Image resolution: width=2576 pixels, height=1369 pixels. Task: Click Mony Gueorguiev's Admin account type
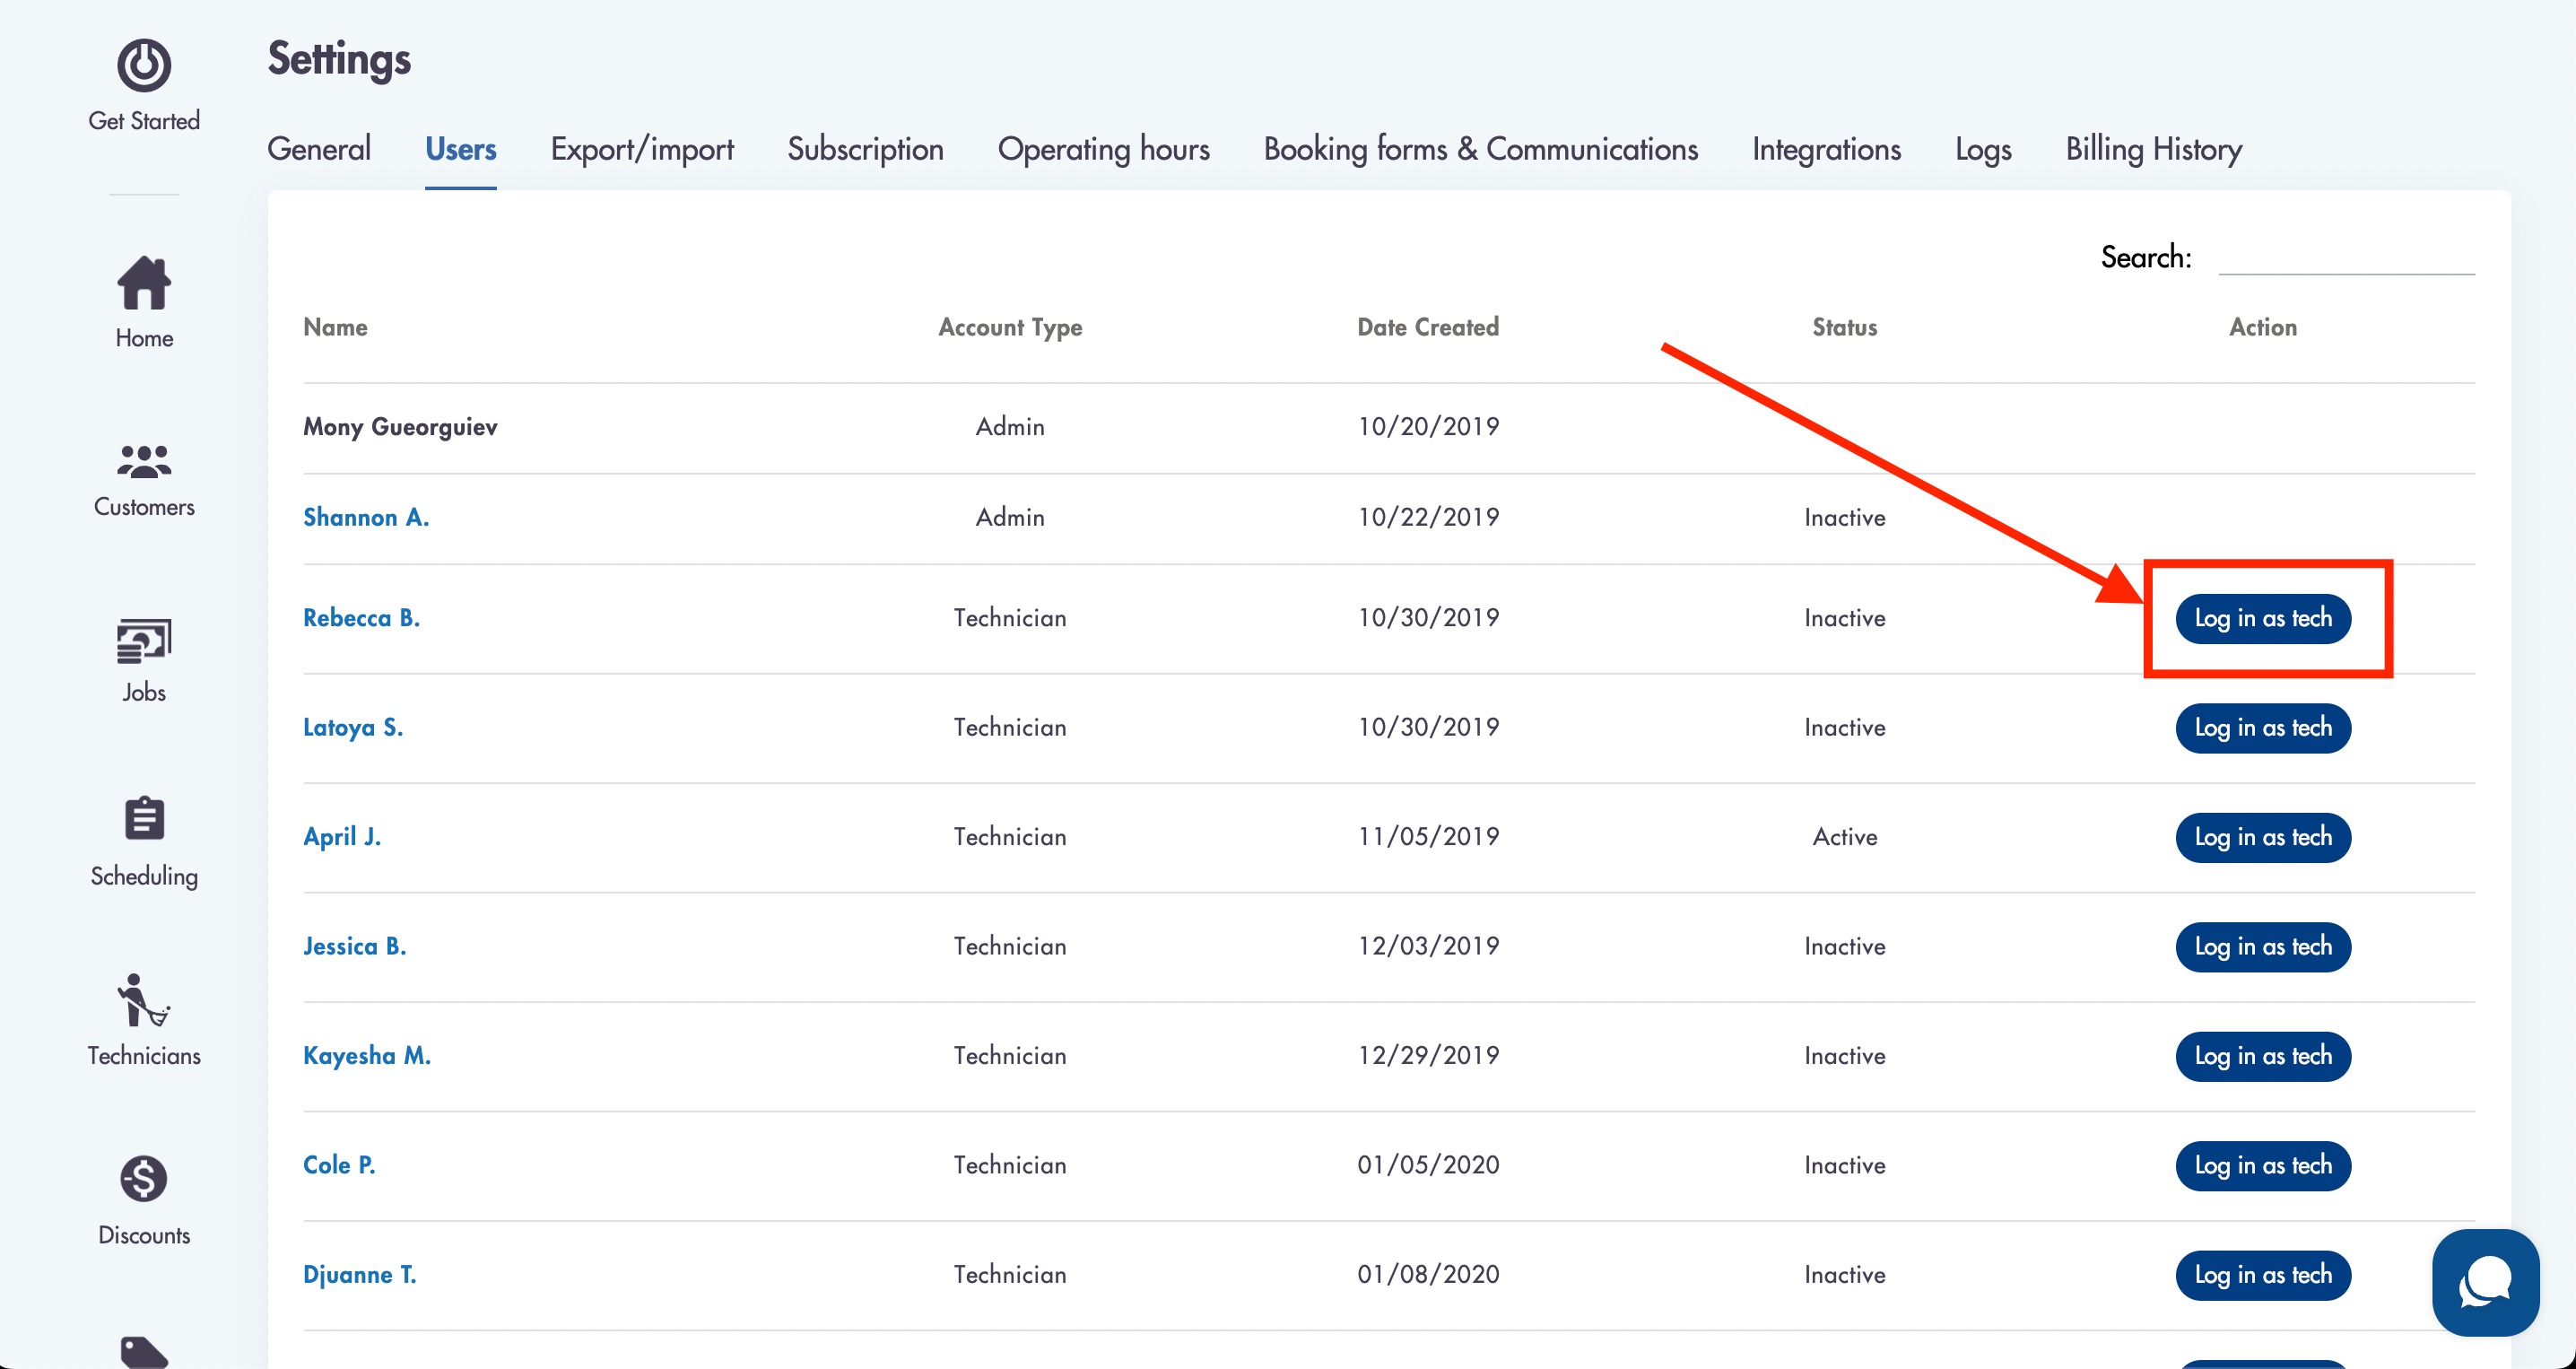pyautogui.click(x=1010, y=427)
